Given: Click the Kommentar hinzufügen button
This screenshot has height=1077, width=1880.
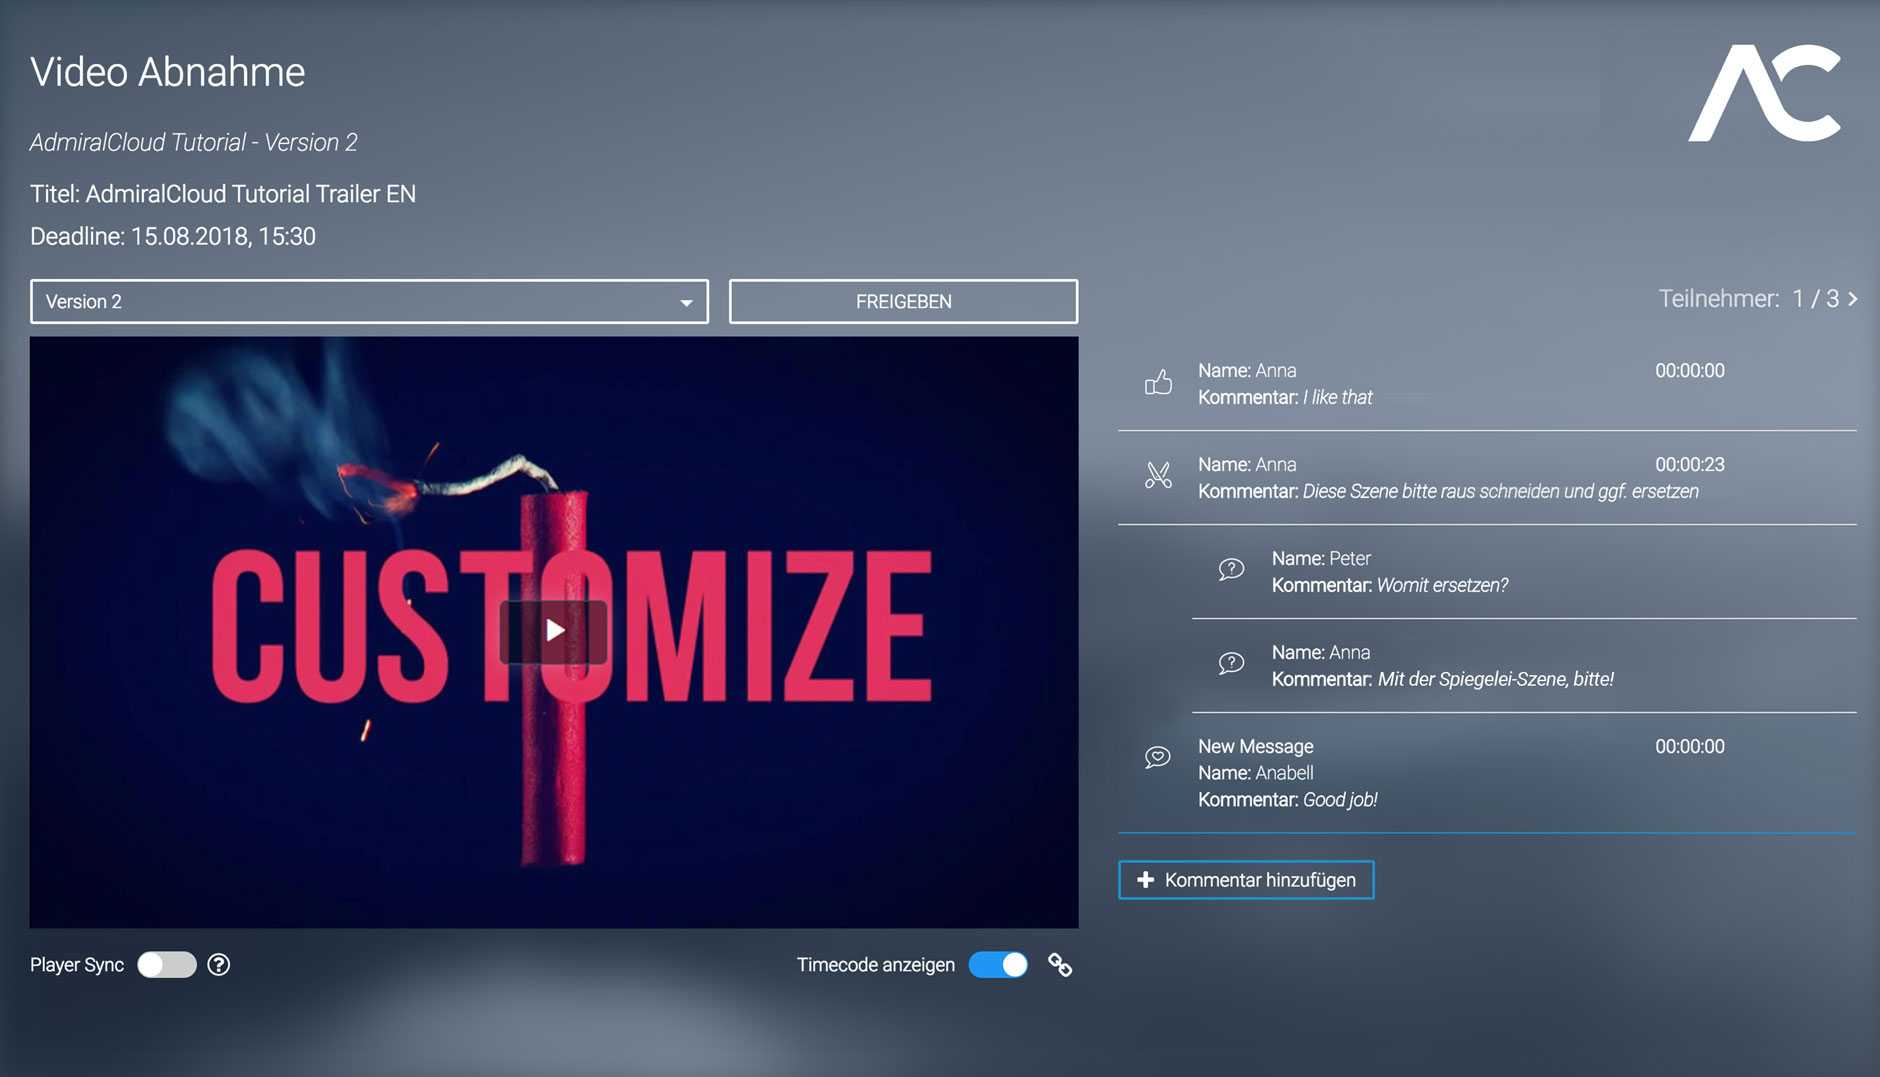Looking at the screenshot, I should (1246, 880).
